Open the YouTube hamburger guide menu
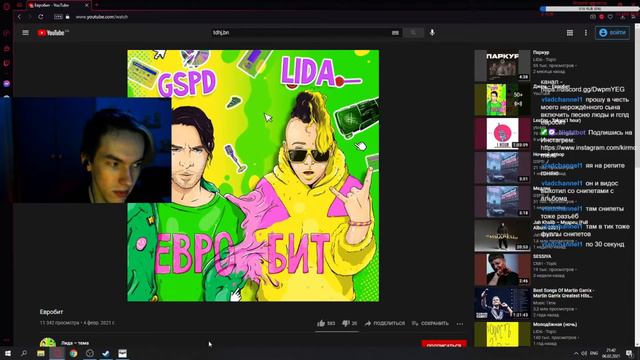Image resolution: width=640 pixels, height=360 pixels. click(x=25, y=33)
